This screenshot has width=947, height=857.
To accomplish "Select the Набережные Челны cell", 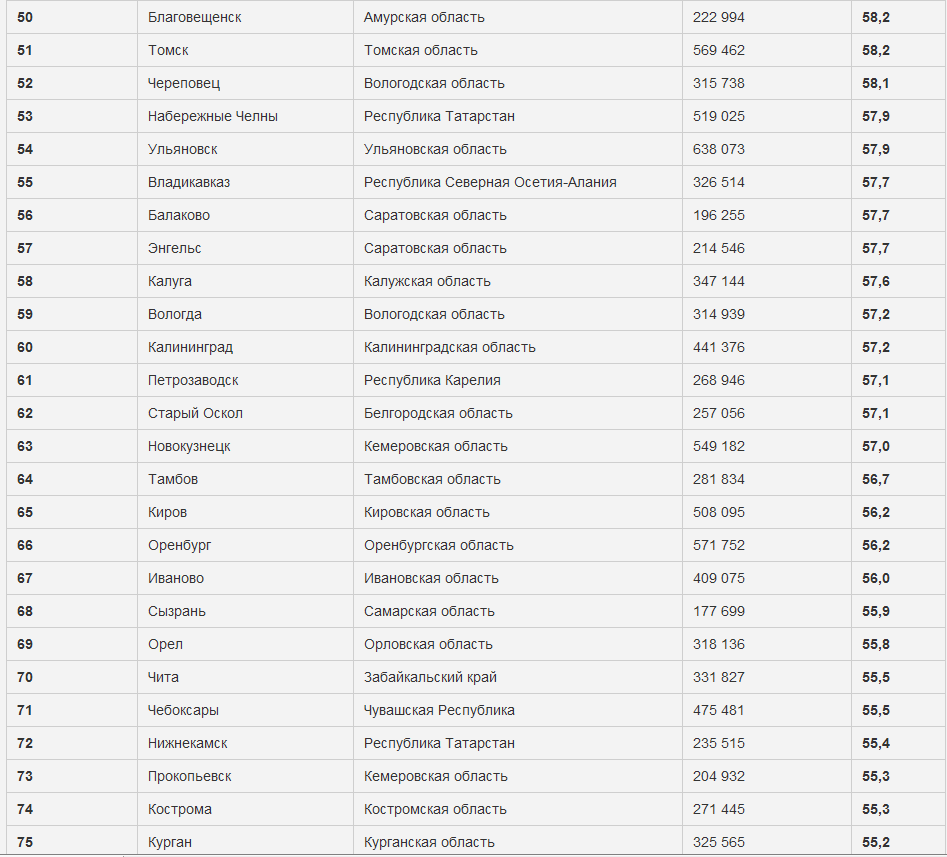I will click(x=213, y=116).
